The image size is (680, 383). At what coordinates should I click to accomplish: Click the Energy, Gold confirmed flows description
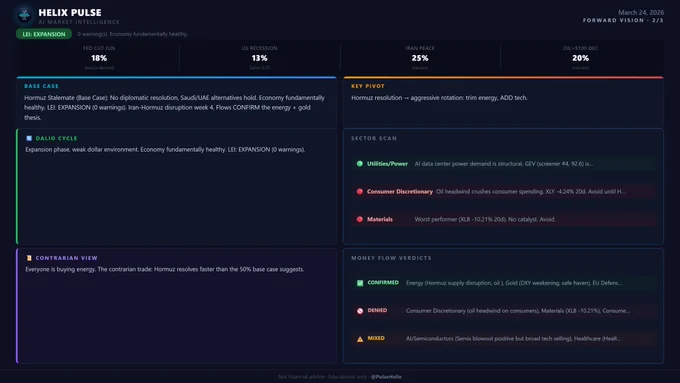[x=514, y=283]
